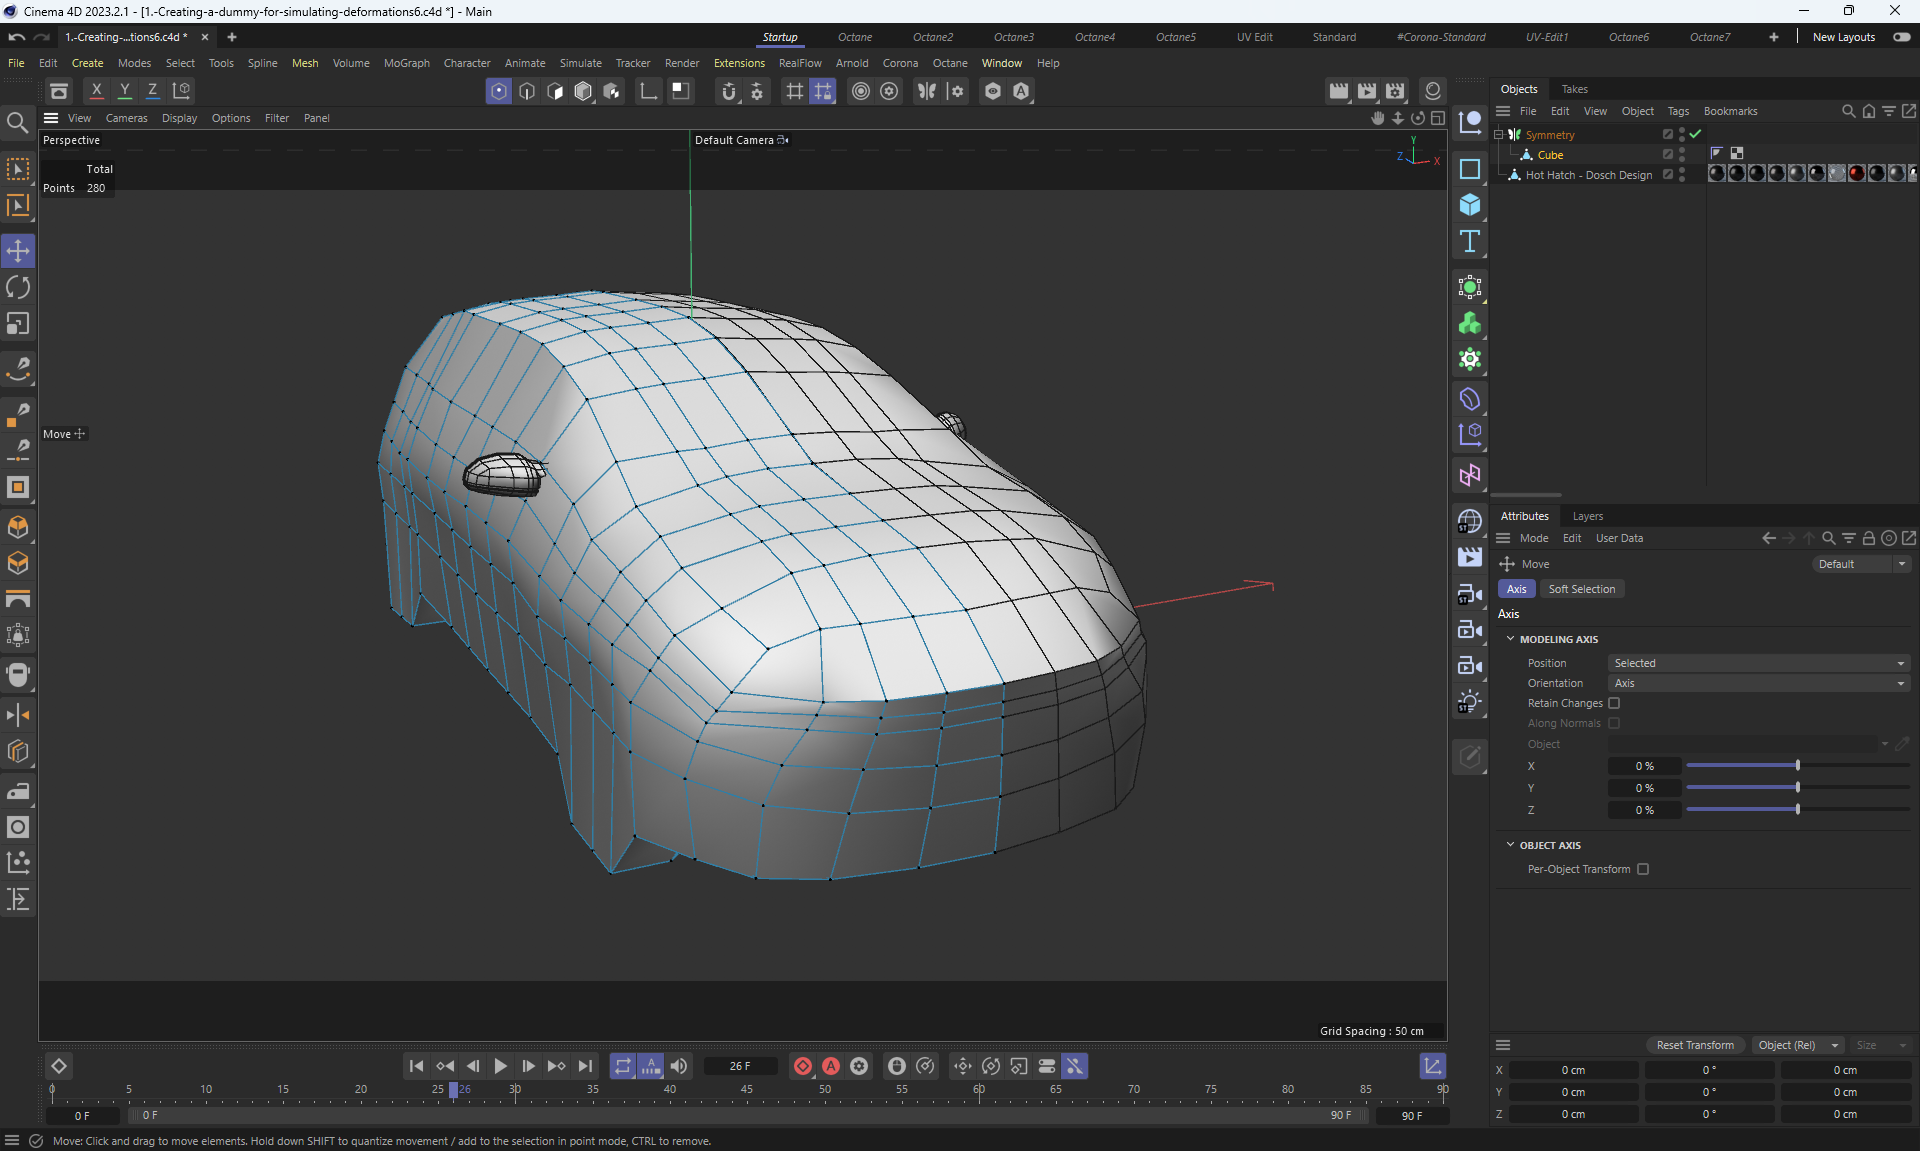Collapse the Modeling Axis section
1920x1151 pixels.
1510,639
